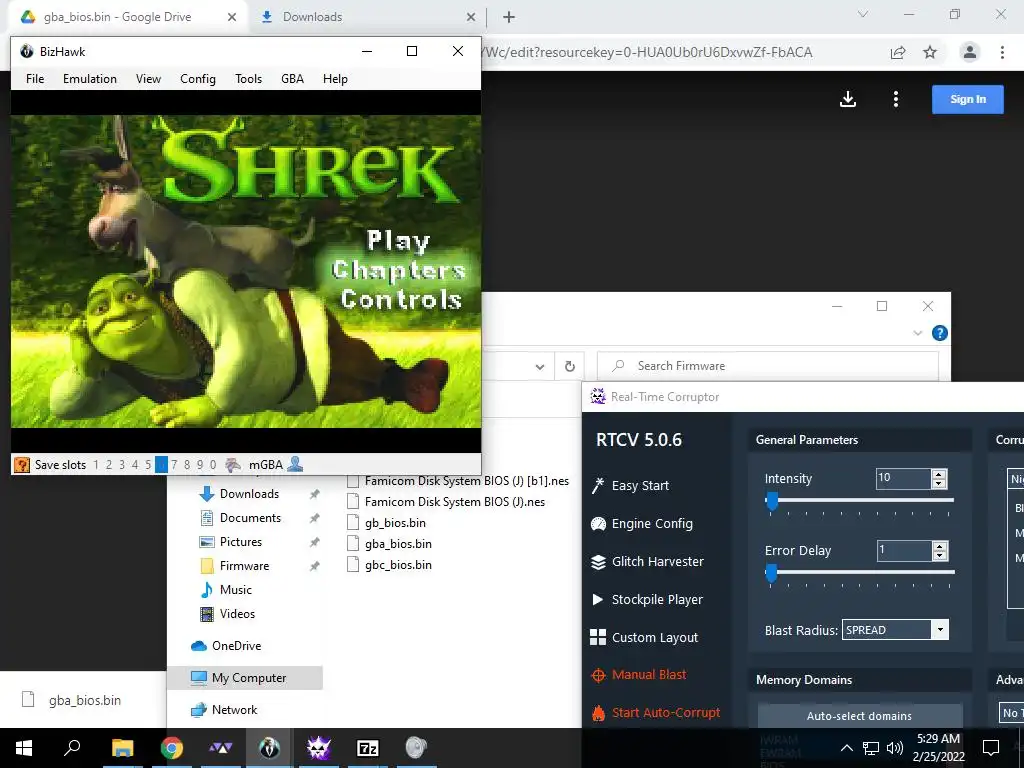Screen dimensions: 1024x768
Task: Open Pictures in Explorer sidebar
Action: [x=240, y=542]
